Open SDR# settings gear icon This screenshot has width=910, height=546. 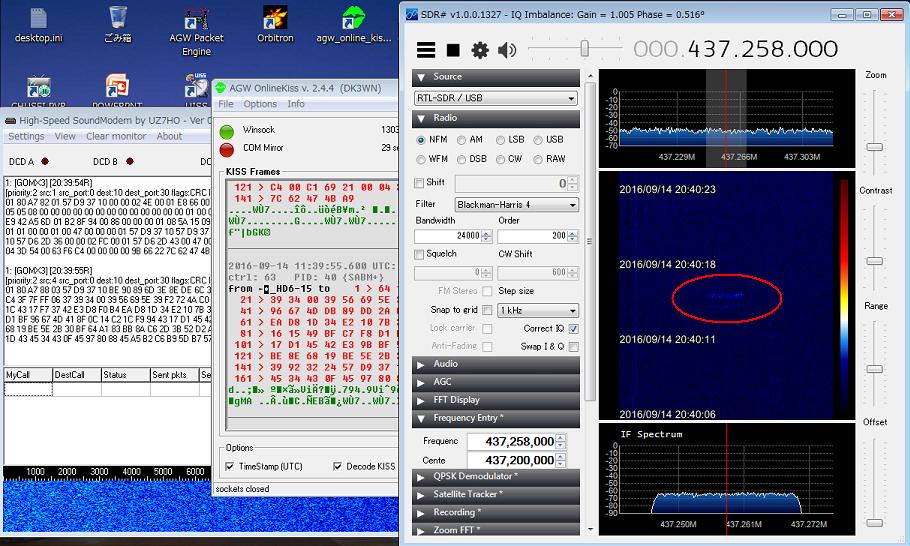pyautogui.click(x=480, y=50)
